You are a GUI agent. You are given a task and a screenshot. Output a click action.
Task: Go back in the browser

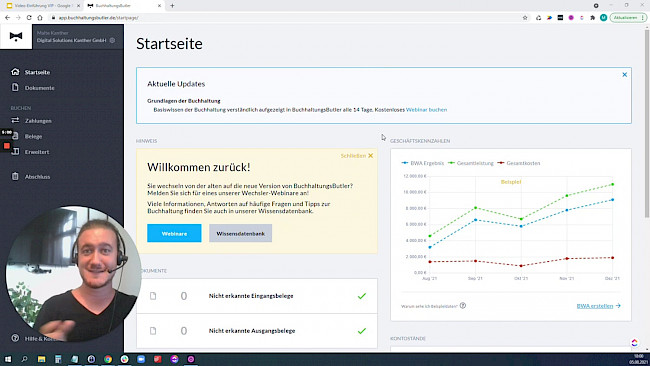coord(7,18)
